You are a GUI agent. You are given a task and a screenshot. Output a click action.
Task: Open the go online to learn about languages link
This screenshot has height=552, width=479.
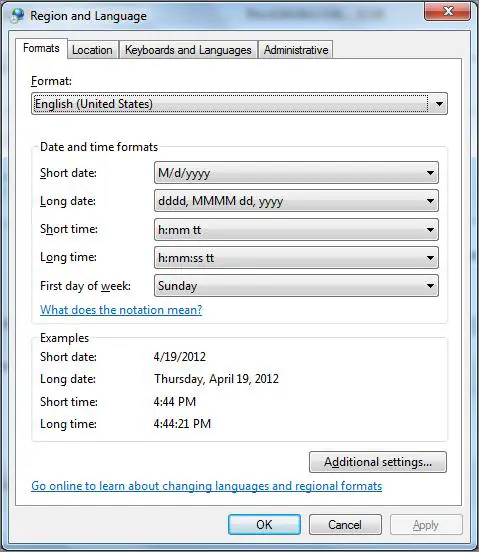coord(207,486)
